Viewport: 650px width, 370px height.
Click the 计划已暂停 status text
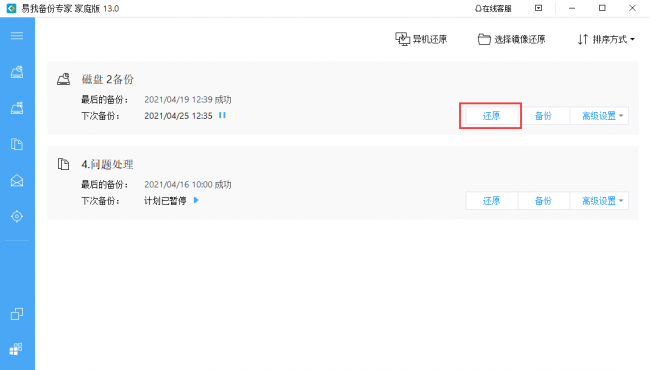165,201
